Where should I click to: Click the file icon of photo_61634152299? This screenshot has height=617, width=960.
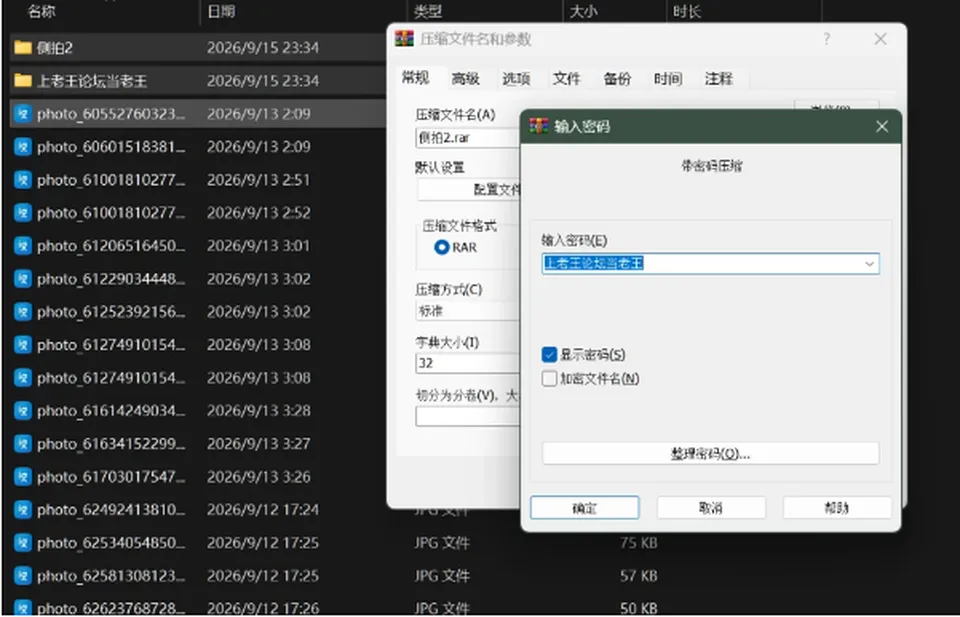23,444
